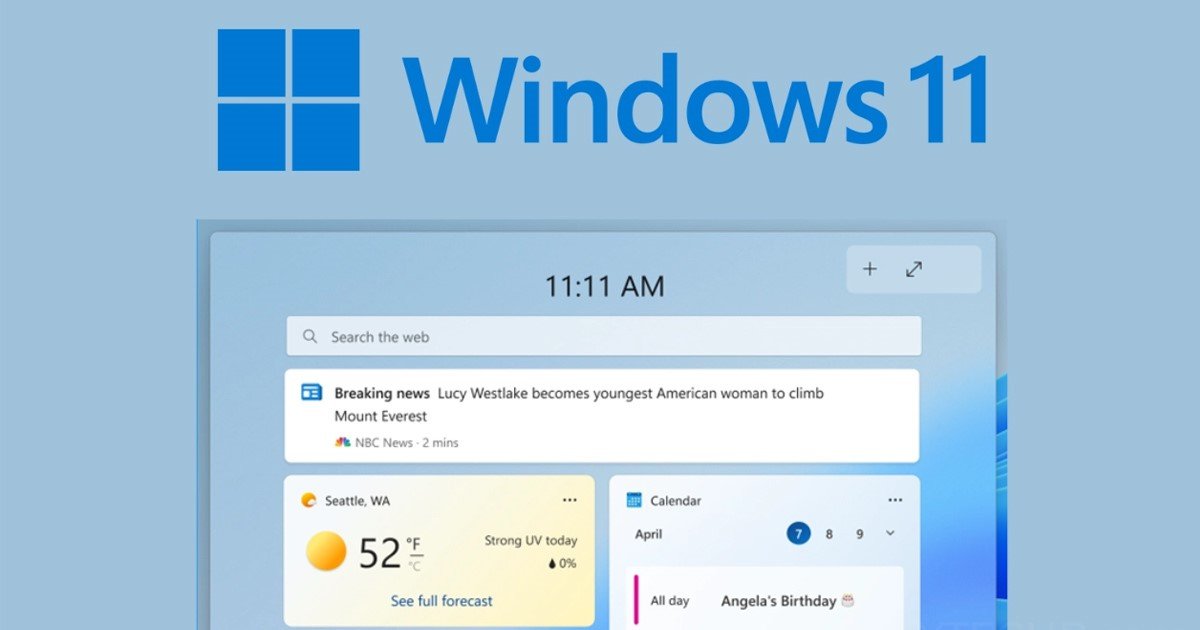Click the magnifier icon in search bar

click(x=311, y=337)
